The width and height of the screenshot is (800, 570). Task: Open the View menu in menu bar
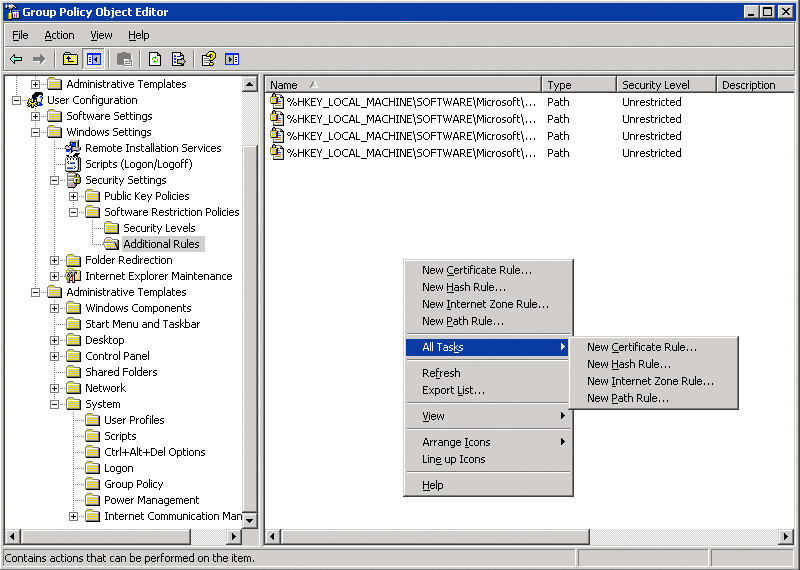(101, 35)
